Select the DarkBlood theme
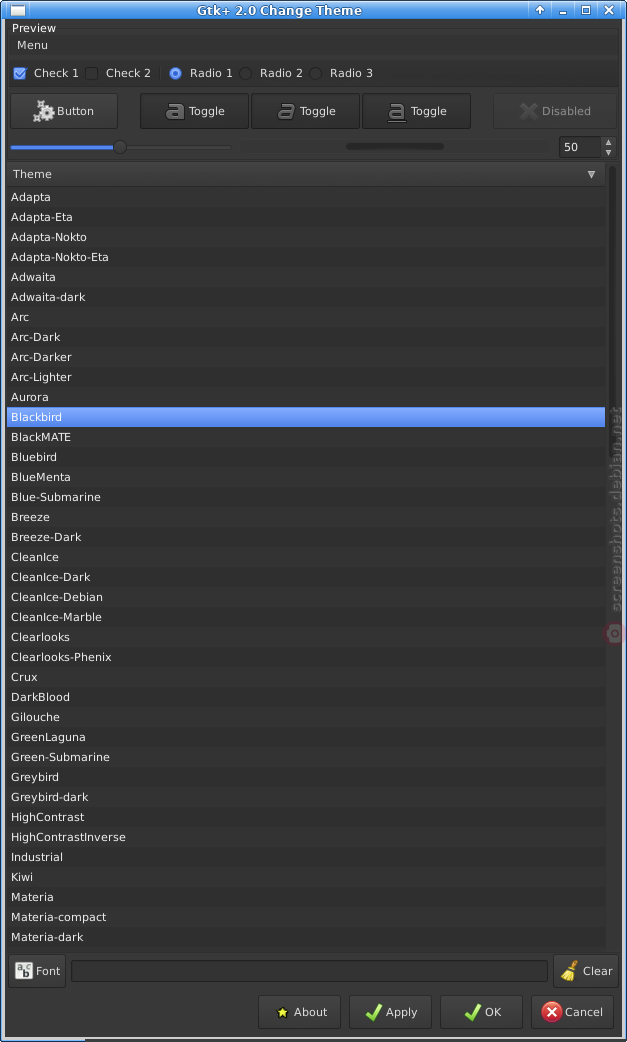The width and height of the screenshot is (627, 1042). pos(306,697)
